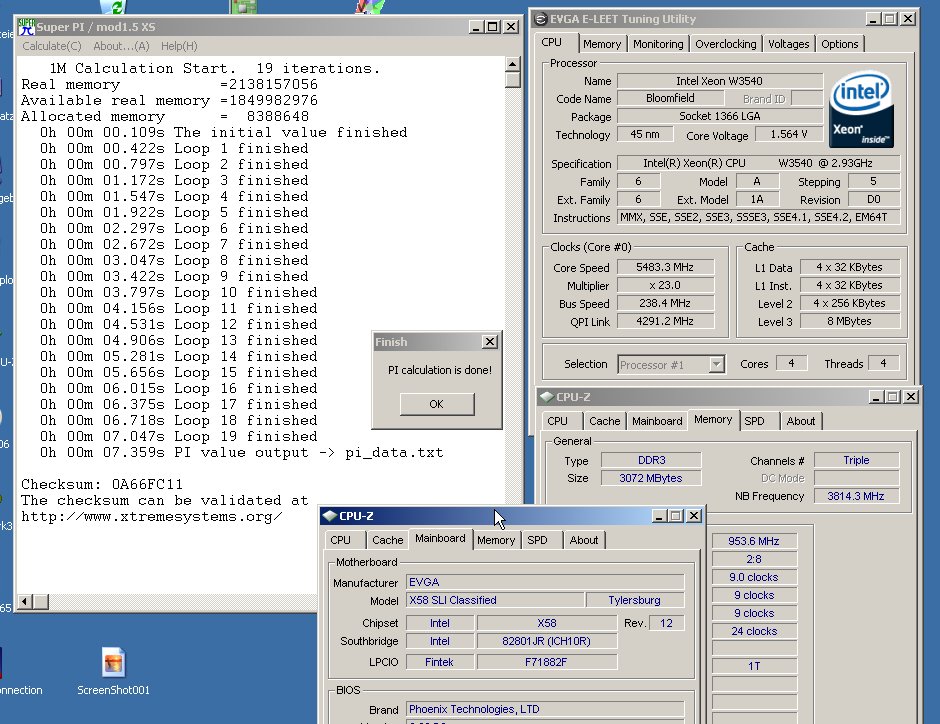Click the EVGA E-LEET title bar logo
The image size is (940, 724).
541,19
